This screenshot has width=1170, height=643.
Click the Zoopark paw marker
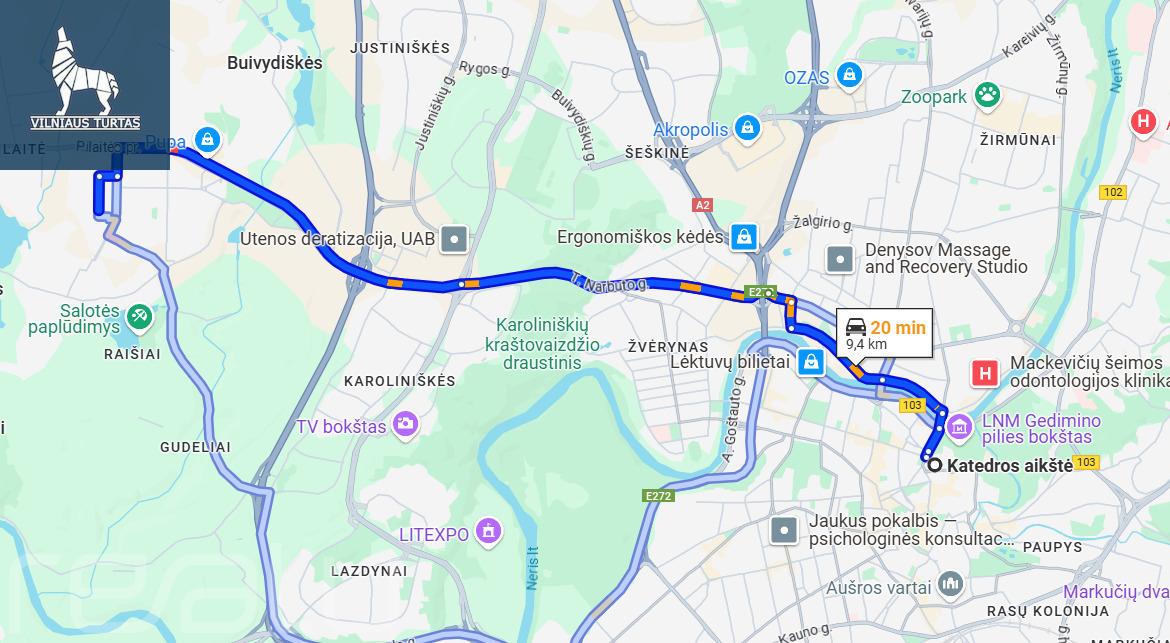[987, 95]
